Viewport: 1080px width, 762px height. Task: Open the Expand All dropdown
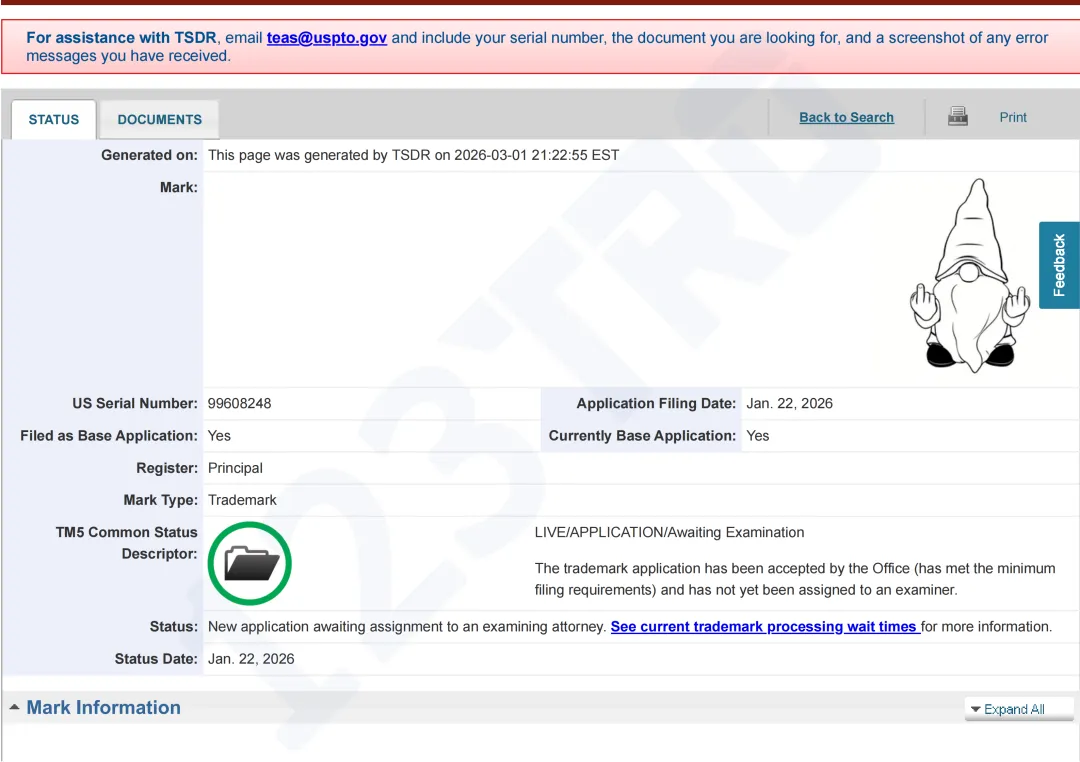coord(1019,709)
